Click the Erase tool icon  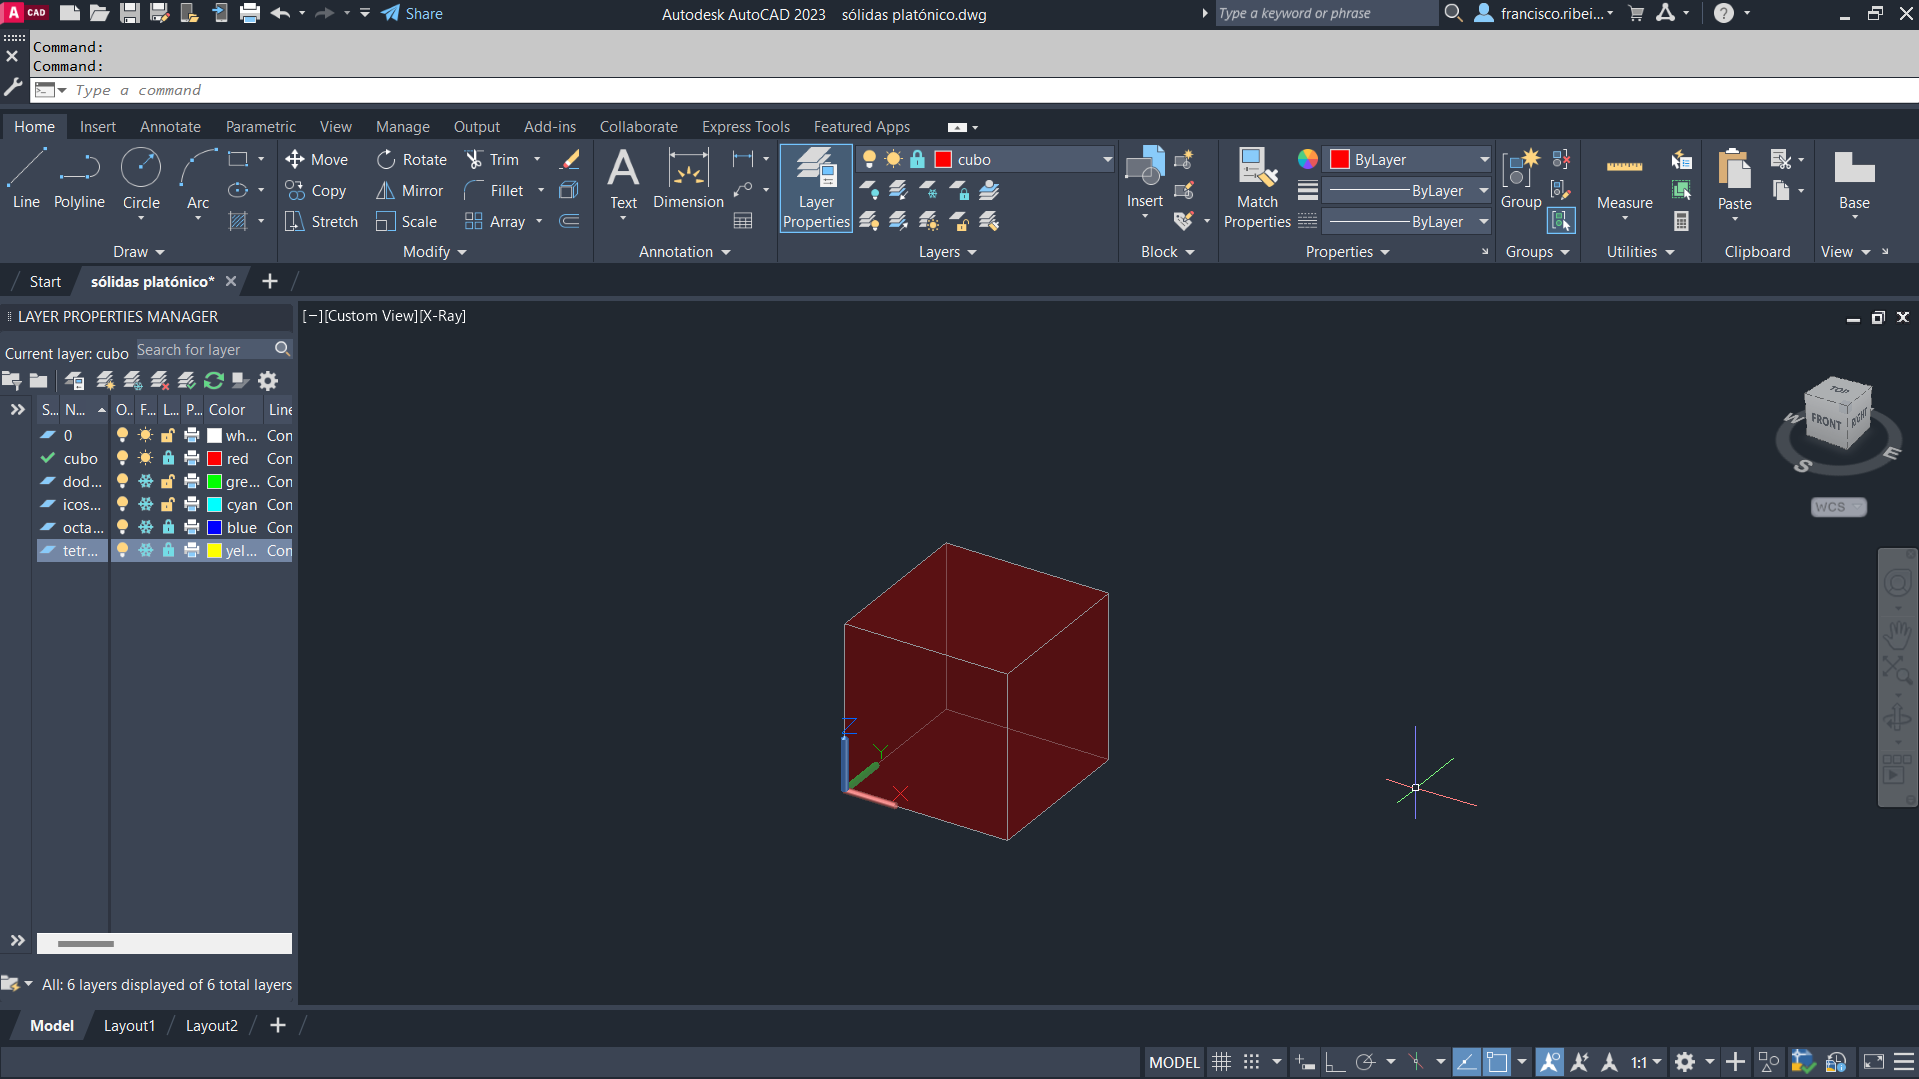(x=570, y=160)
